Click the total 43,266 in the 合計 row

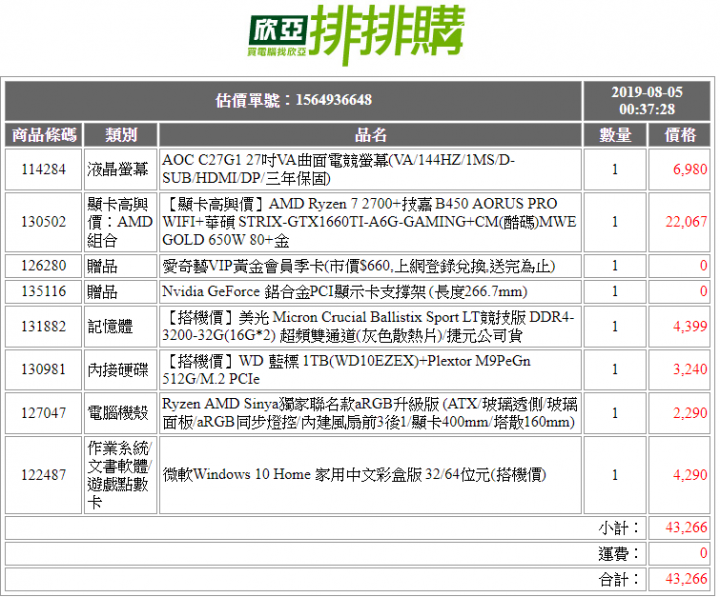686,579
